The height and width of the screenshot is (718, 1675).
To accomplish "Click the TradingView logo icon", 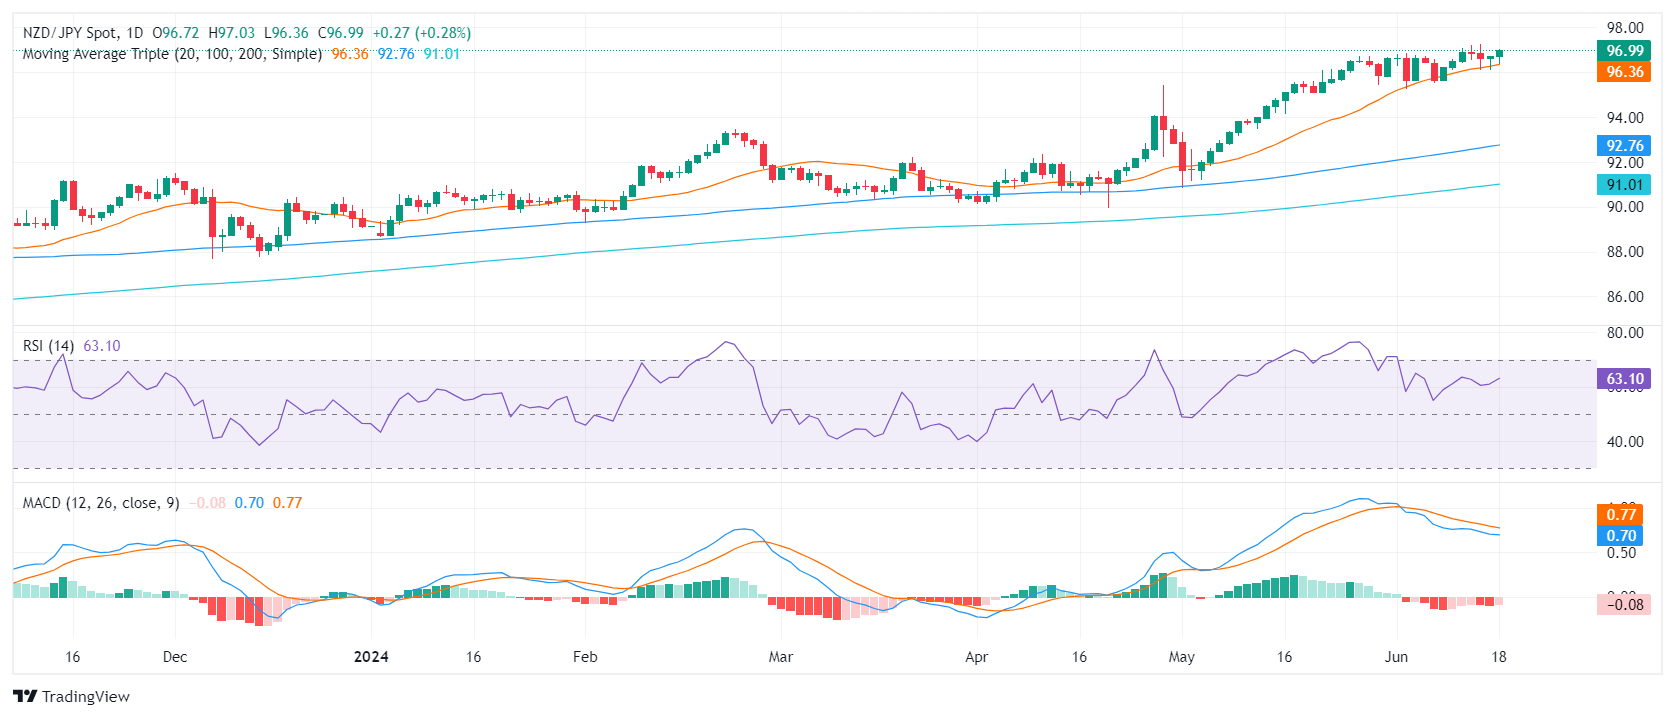I will pyautogui.click(x=25, y=697).
